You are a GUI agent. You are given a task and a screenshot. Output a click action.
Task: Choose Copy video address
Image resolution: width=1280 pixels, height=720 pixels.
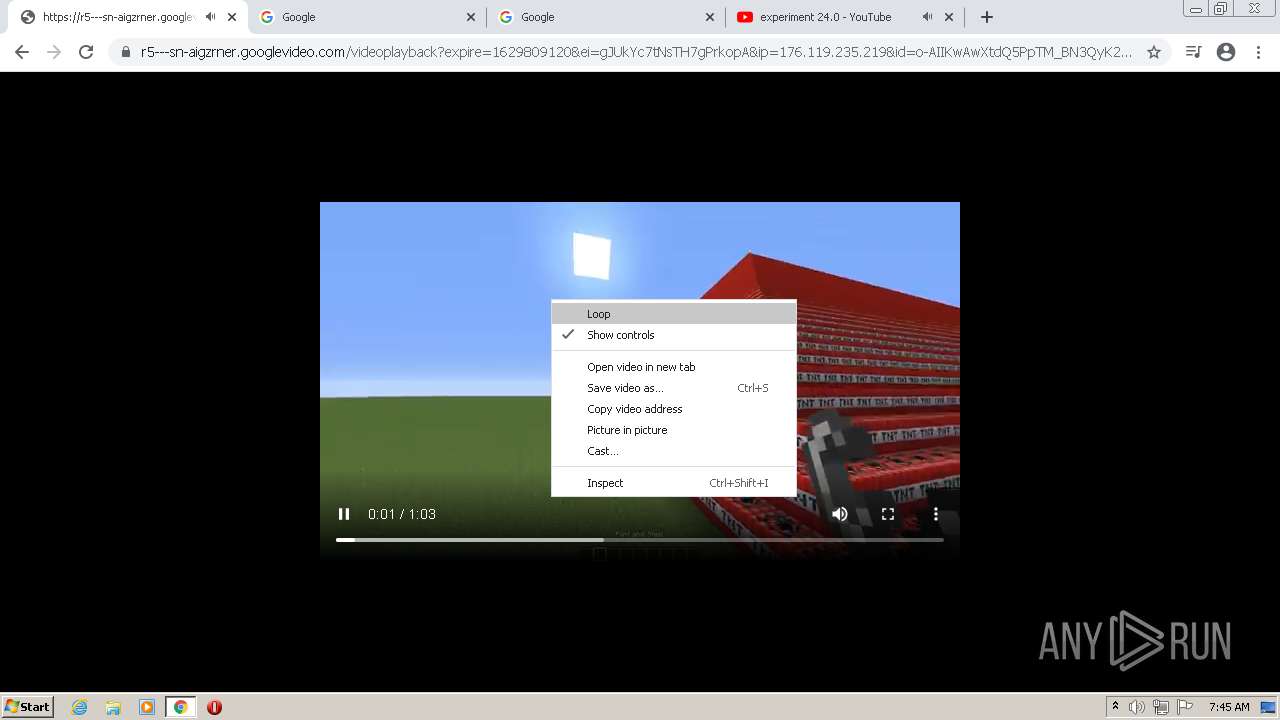(x=674, y=409)
